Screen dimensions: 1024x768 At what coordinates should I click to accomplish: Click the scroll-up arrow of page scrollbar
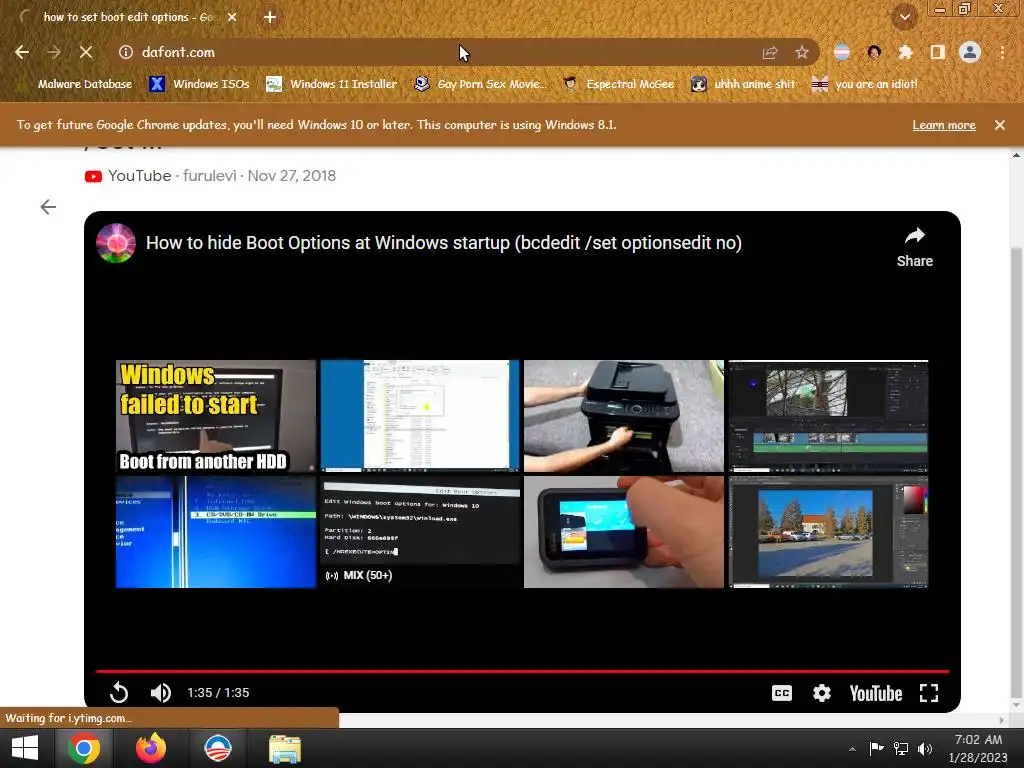click(1016, 155)
